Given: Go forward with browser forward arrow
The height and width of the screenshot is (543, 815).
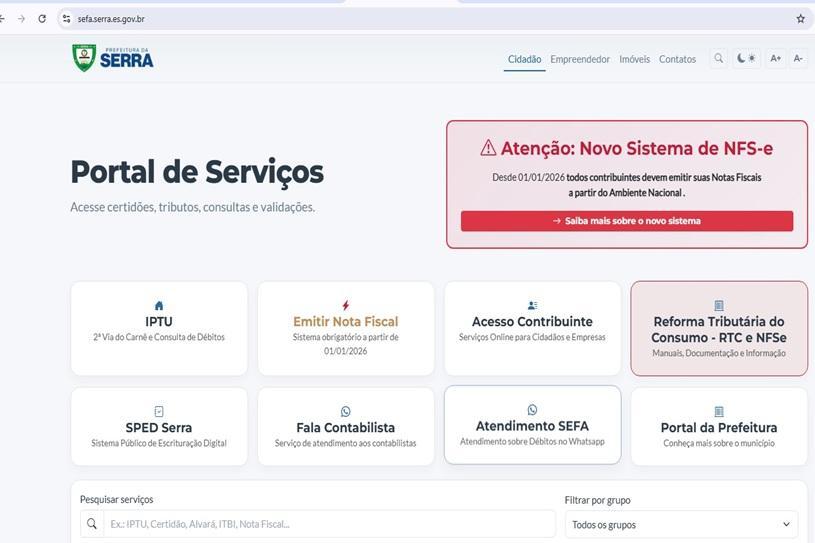Looking at the screenshot, I should coord(21,19).
